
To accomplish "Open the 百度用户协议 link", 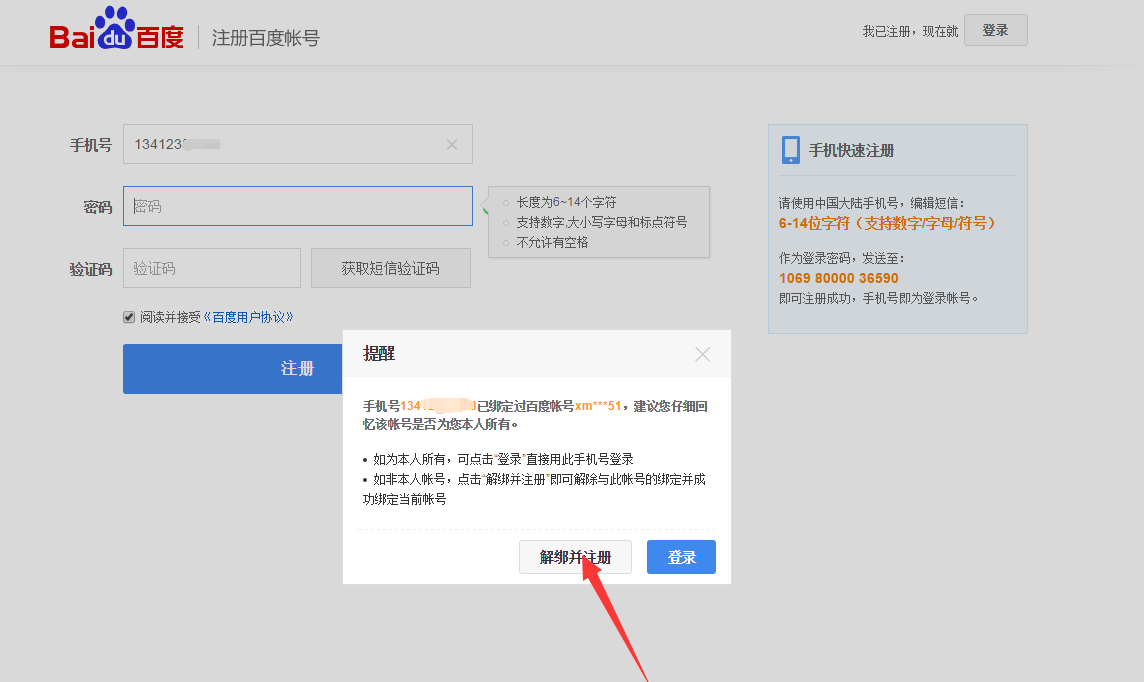I will (248, 317).
